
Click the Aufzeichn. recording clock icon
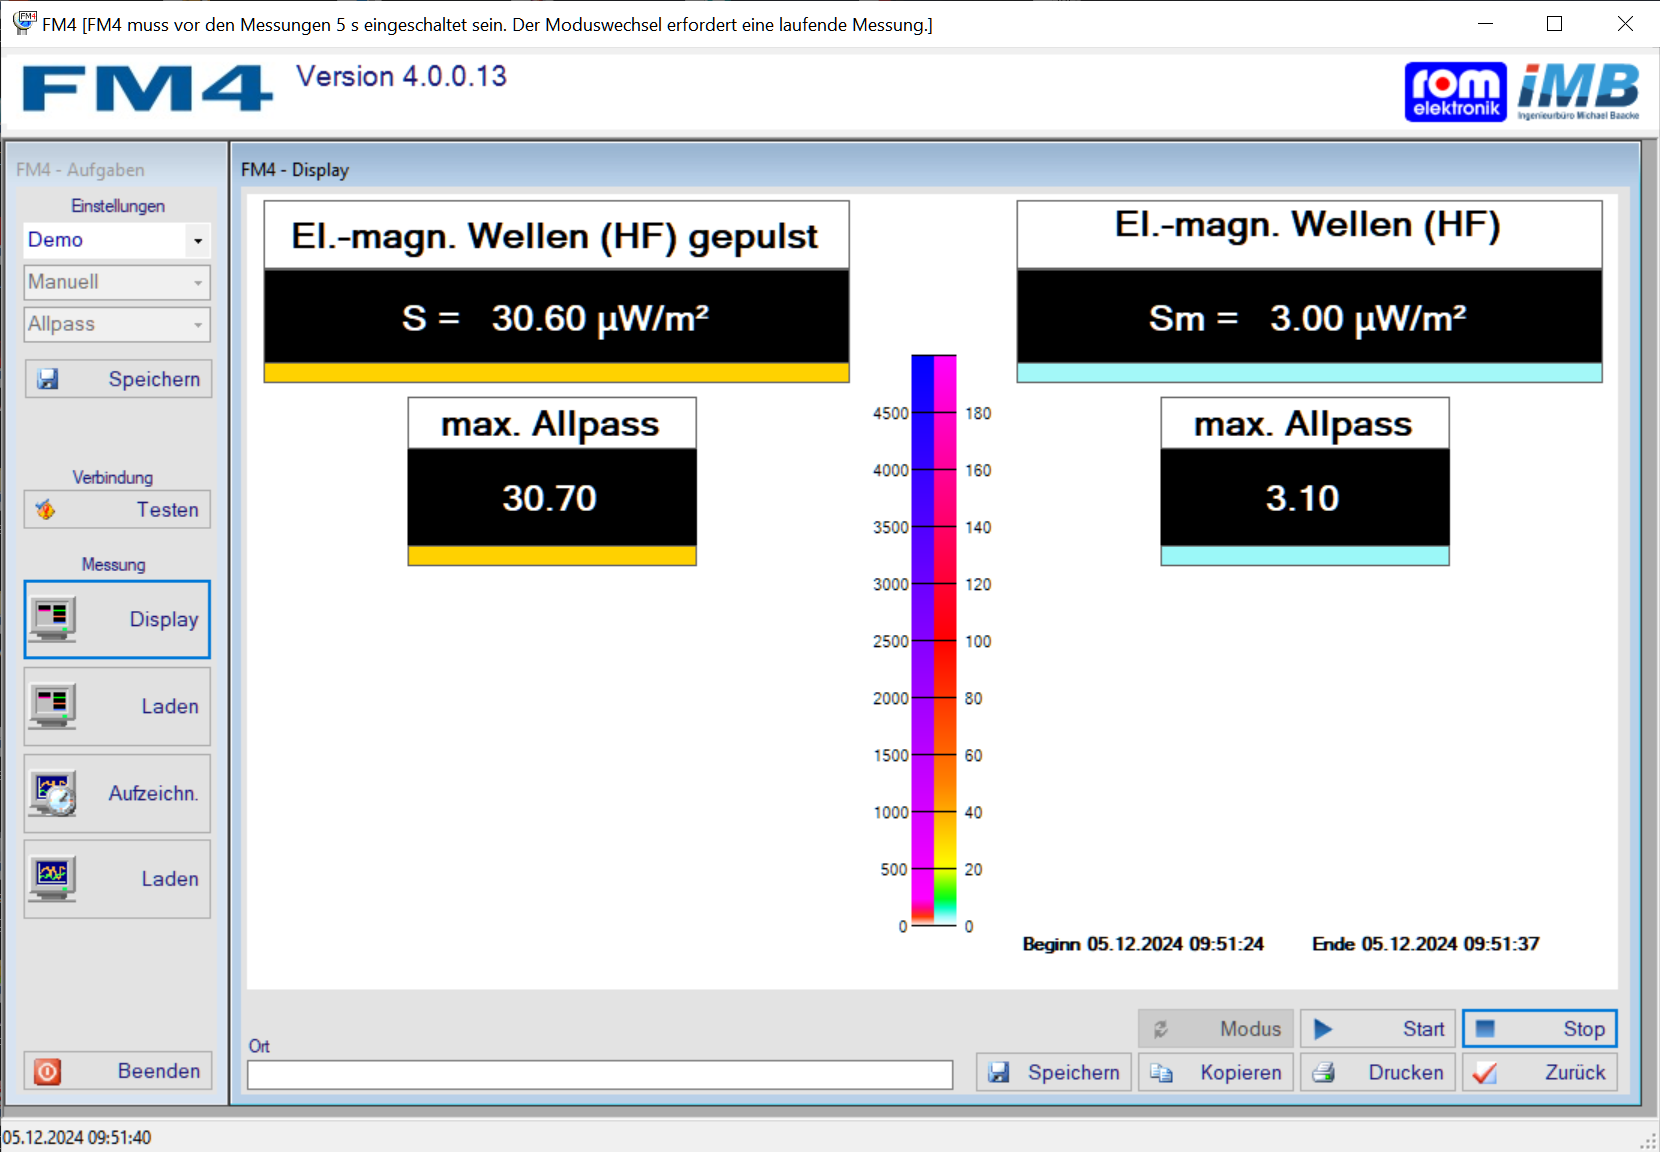coord(53,794)
